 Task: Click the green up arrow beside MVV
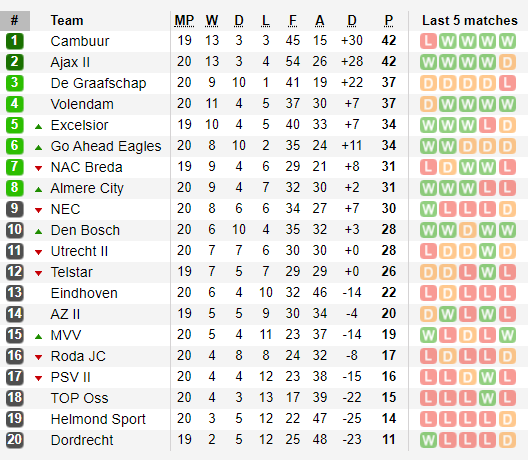click(38, 336)
